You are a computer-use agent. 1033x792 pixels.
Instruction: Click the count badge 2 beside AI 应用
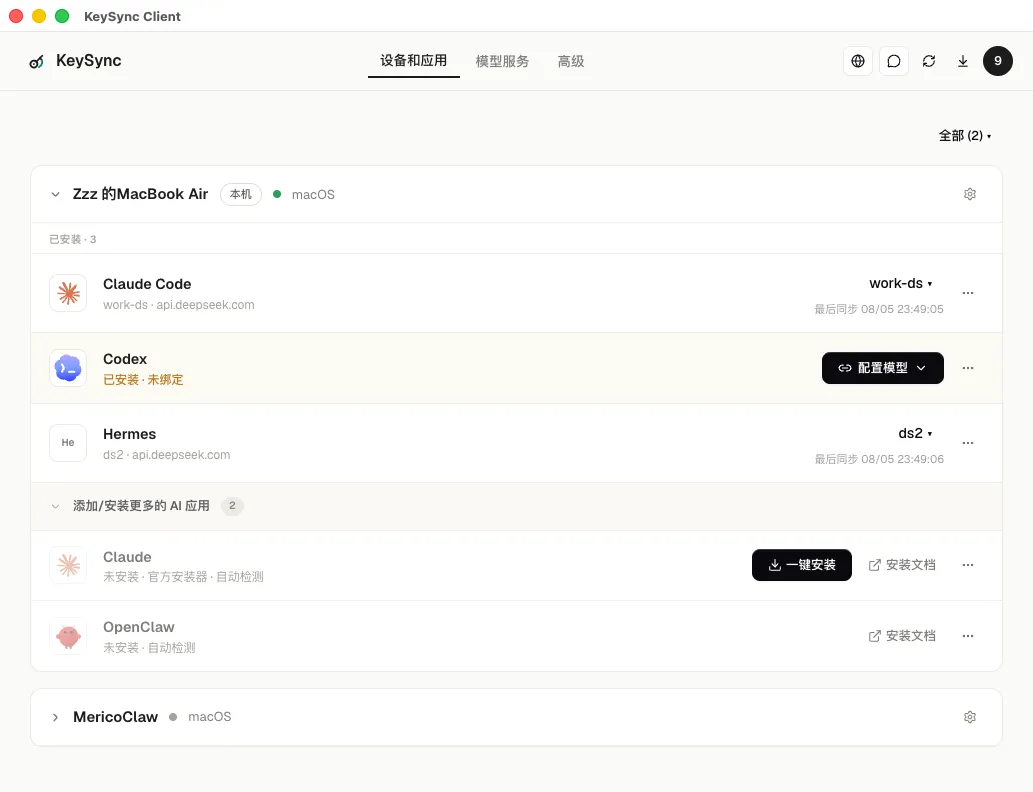pos(232,506)
